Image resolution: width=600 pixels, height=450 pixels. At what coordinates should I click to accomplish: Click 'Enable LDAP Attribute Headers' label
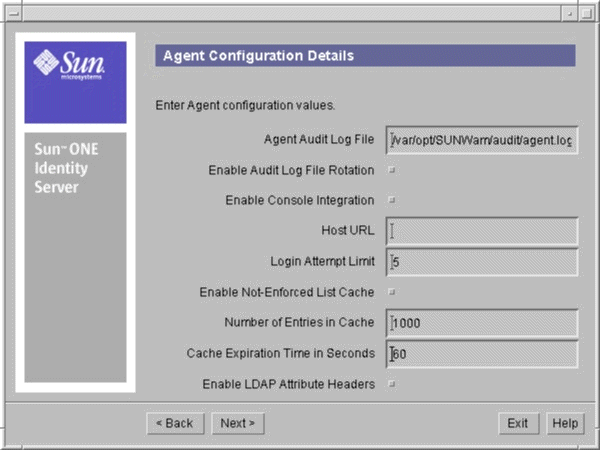[289, 384]
